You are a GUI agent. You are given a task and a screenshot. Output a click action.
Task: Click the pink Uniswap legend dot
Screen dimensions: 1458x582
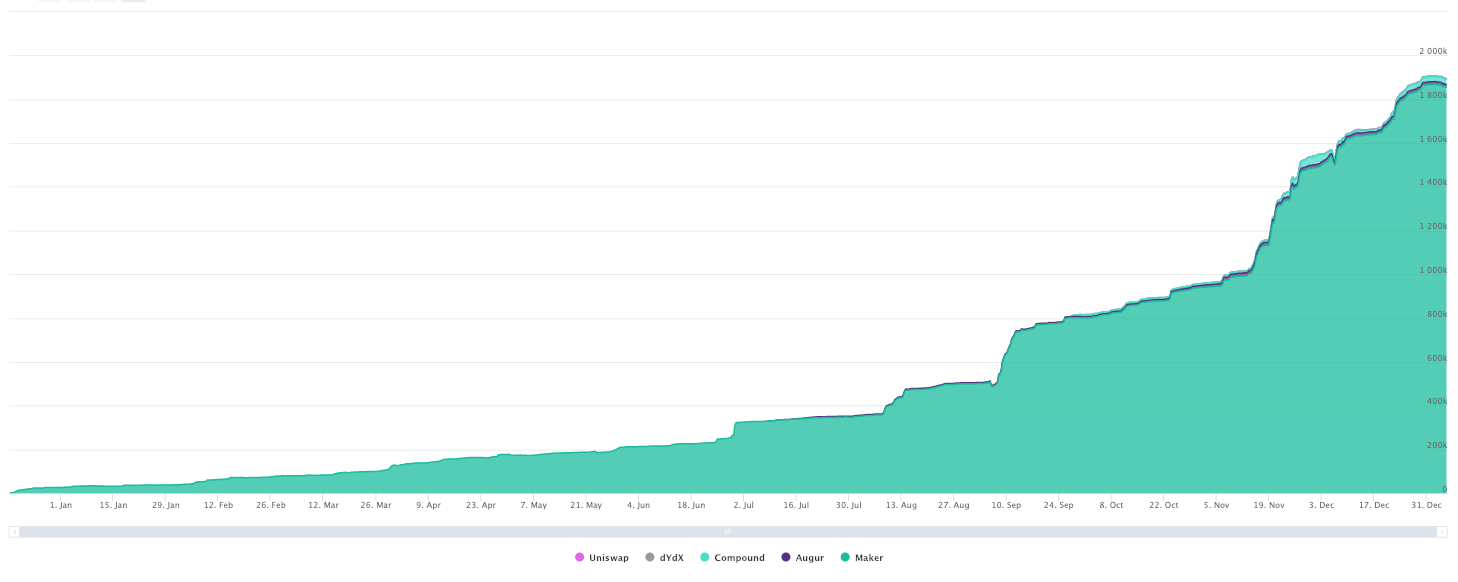tap(579, 557)
